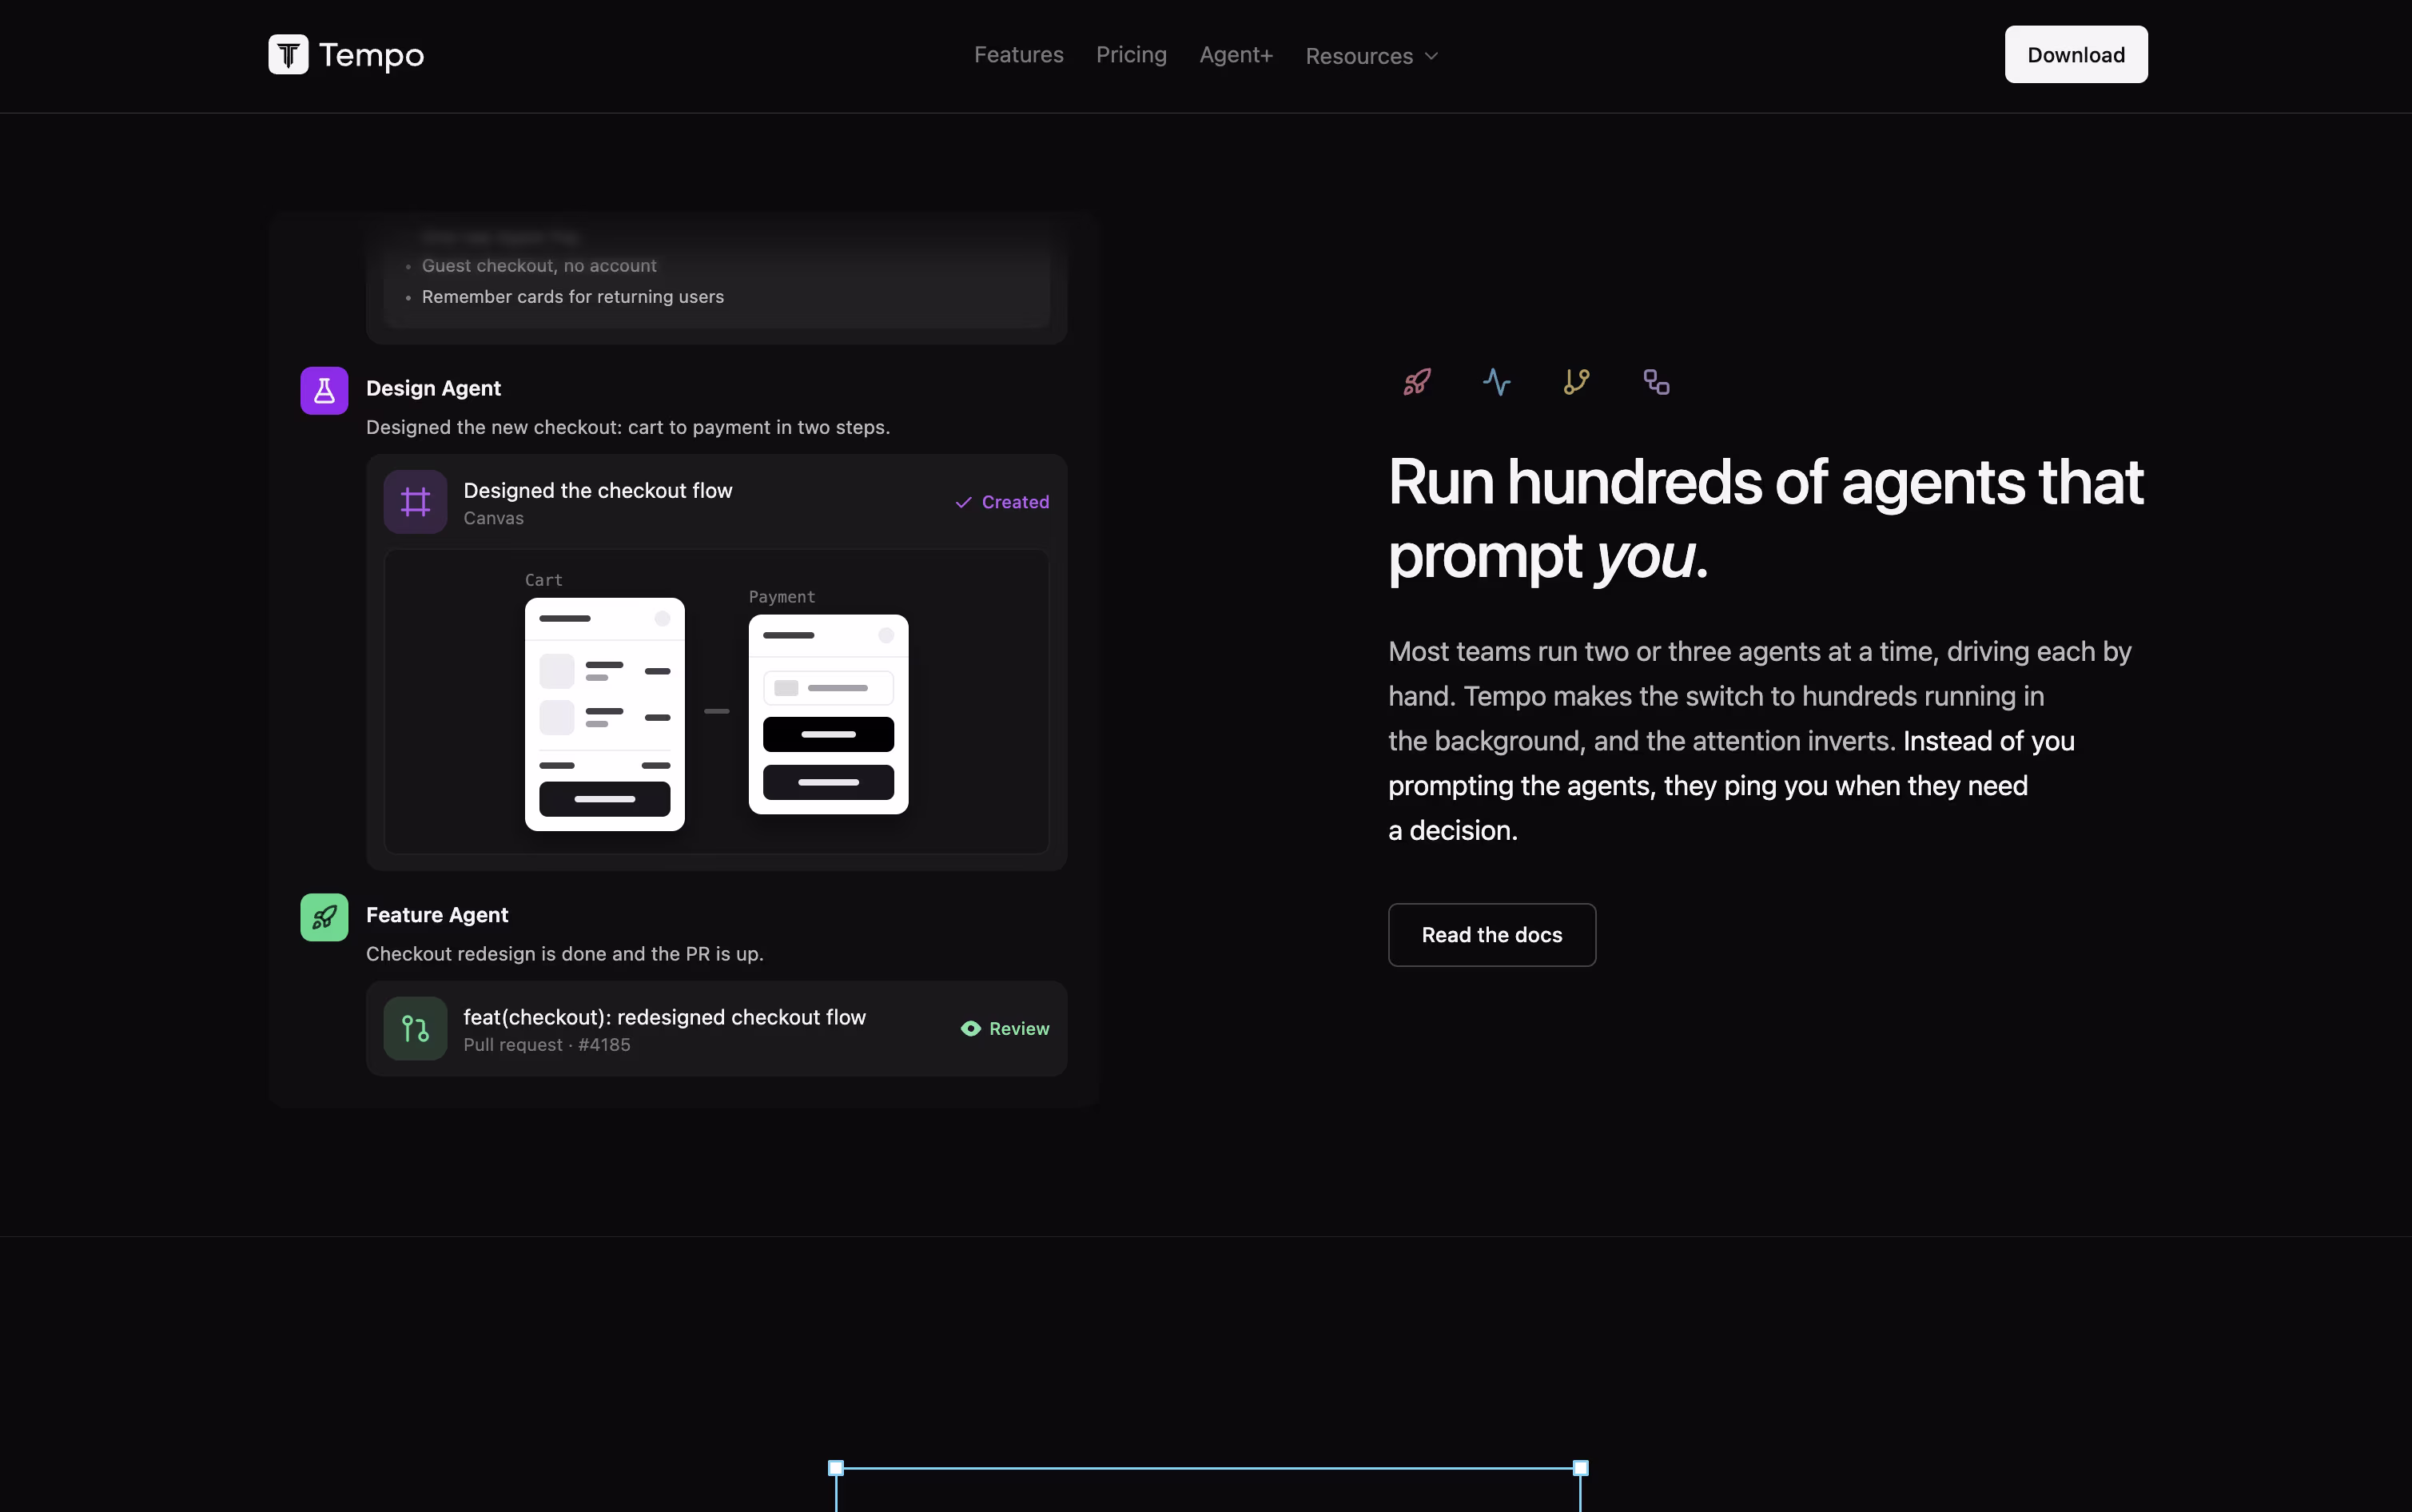Click the title 'Designed the checkout flow'

pyautogui.click(x=598, y=490)
